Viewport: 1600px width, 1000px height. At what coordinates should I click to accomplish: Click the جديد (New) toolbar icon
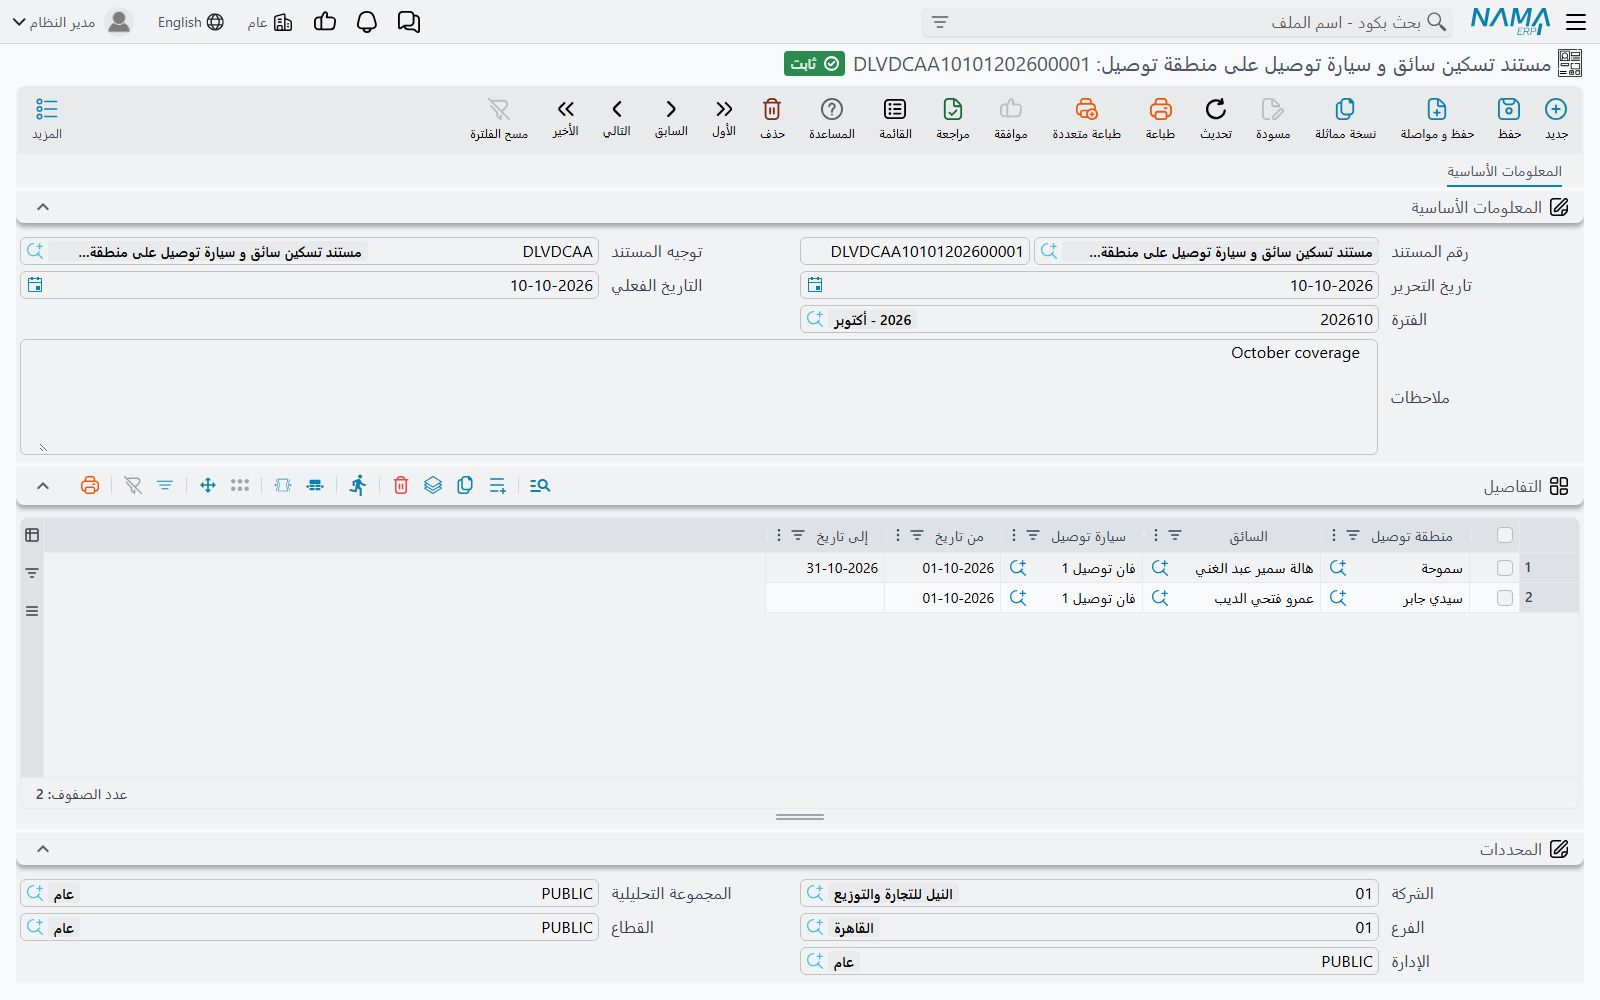(x=1556, y=109)
